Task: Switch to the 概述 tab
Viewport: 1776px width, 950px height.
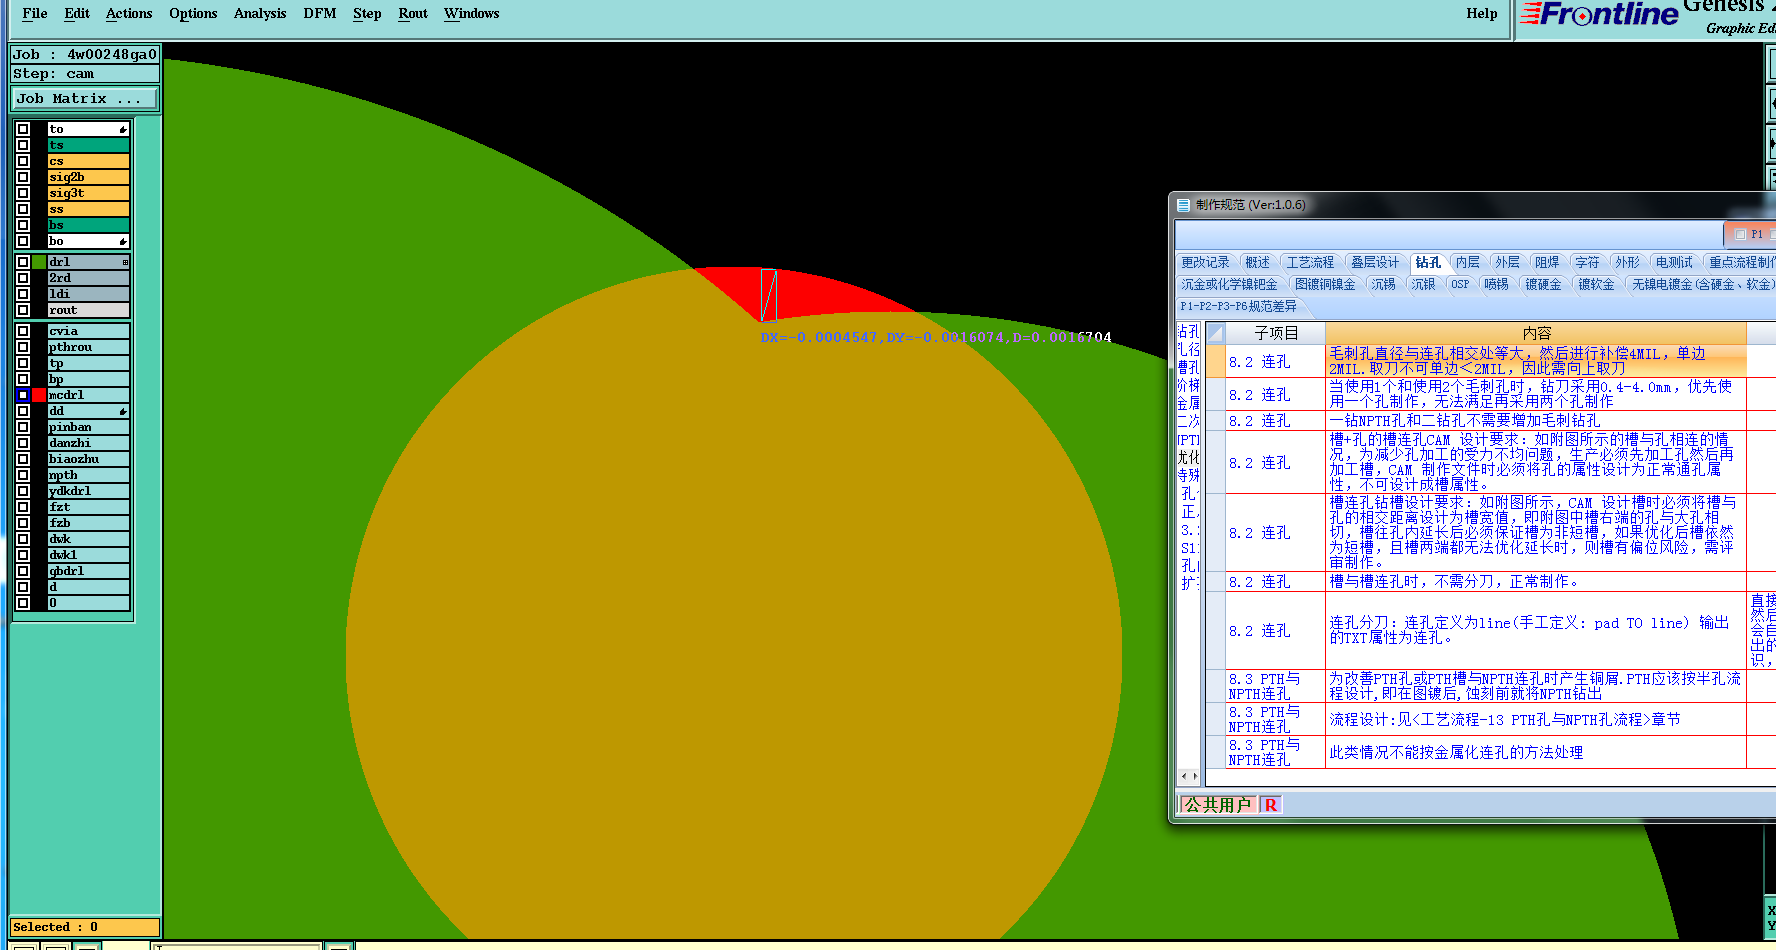Action: pos(1257,262)
